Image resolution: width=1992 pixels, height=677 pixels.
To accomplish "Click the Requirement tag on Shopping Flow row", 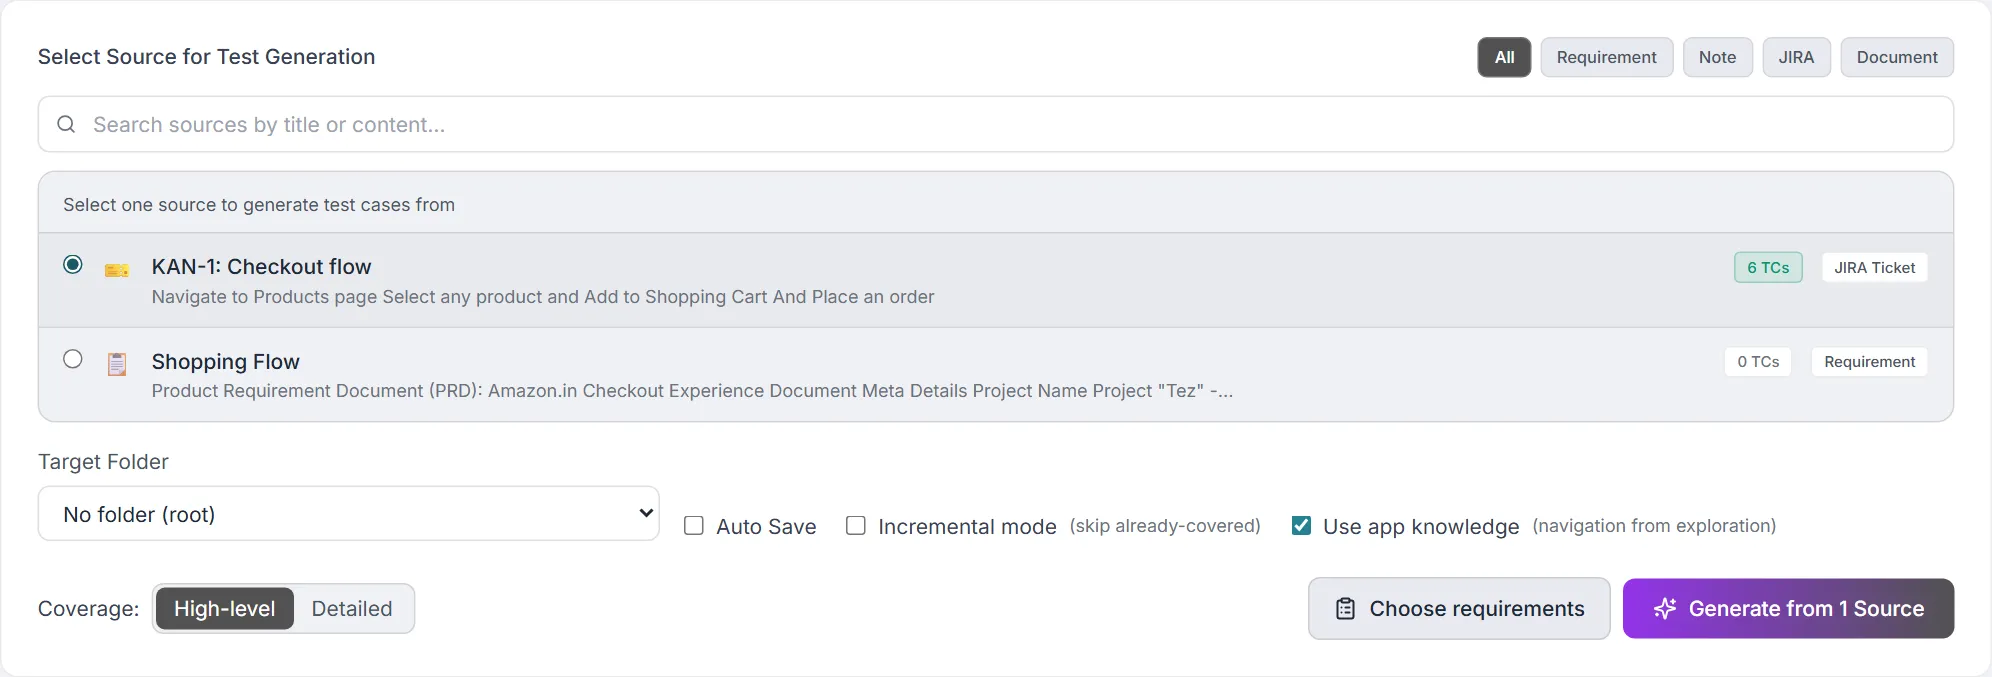I will [x=1869, y=362].
